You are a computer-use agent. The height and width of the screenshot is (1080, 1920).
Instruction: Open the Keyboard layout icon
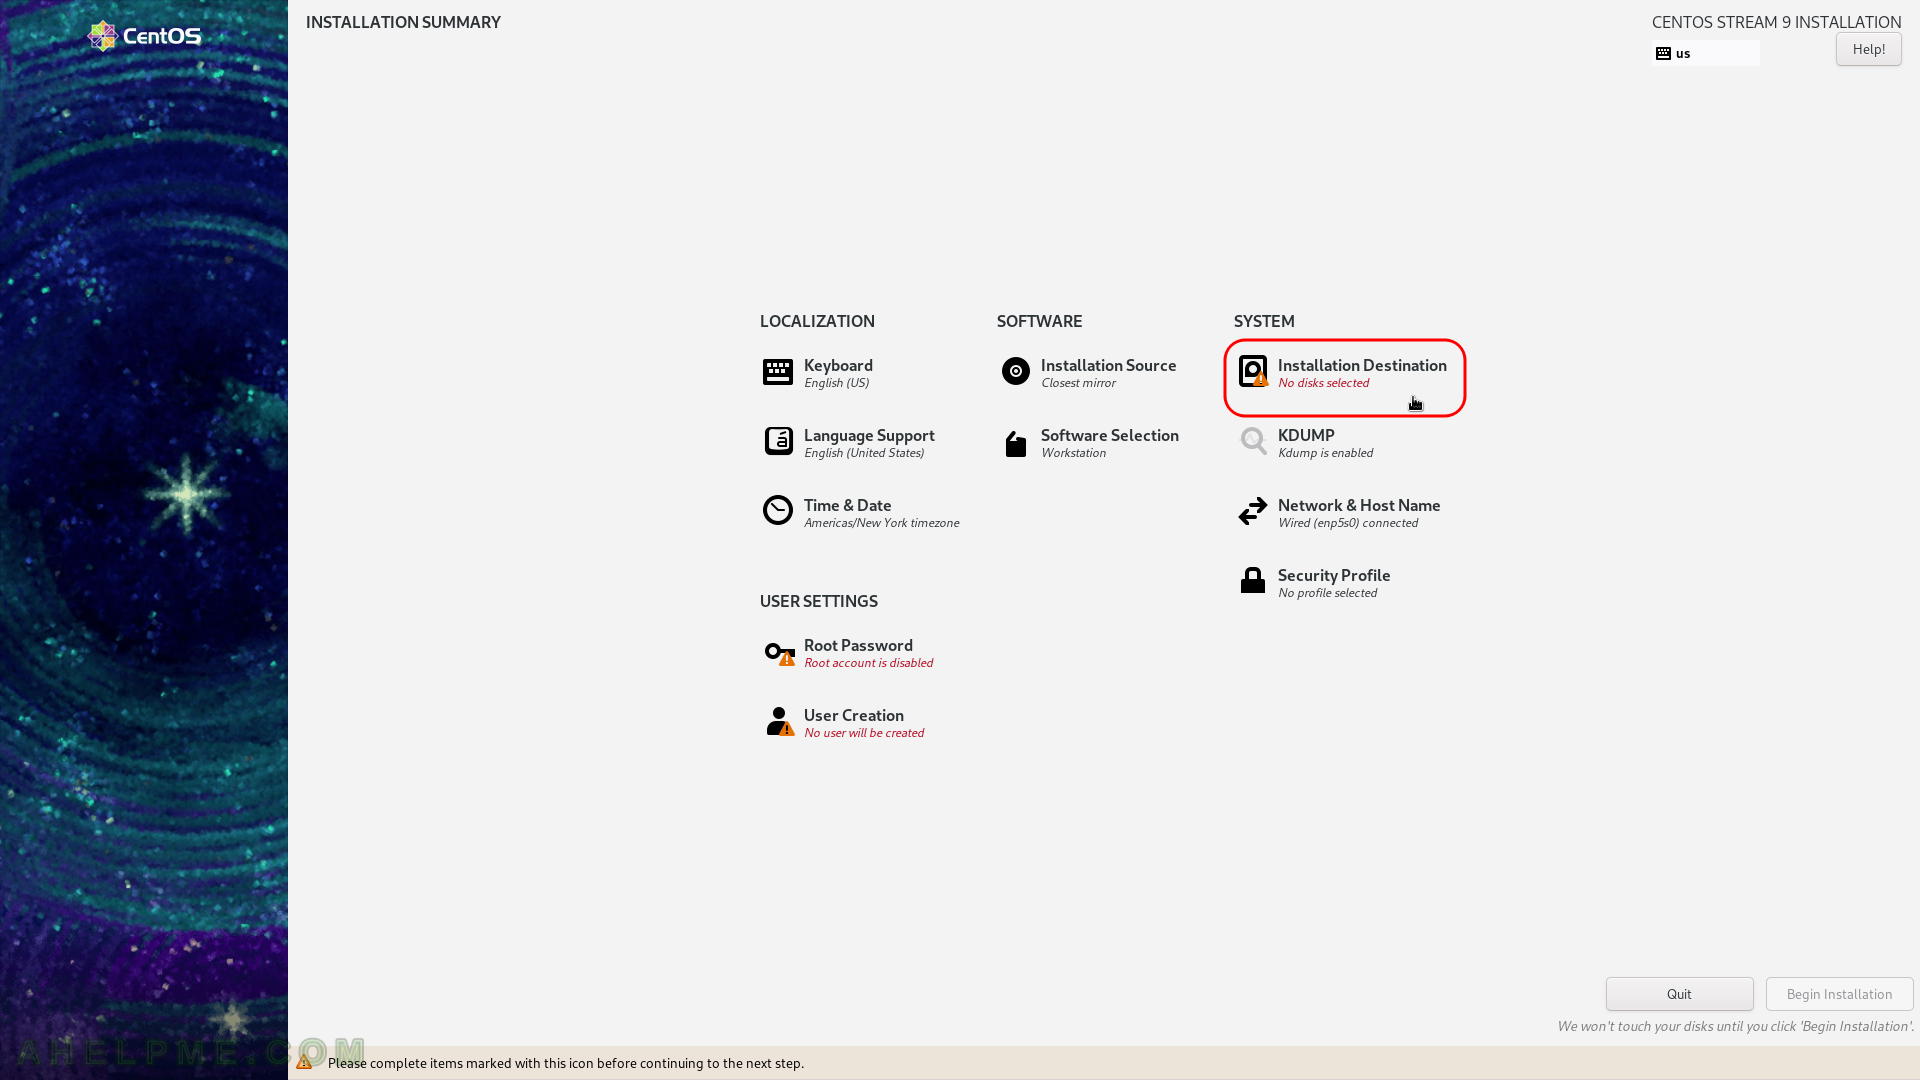(x=777, y=372)
